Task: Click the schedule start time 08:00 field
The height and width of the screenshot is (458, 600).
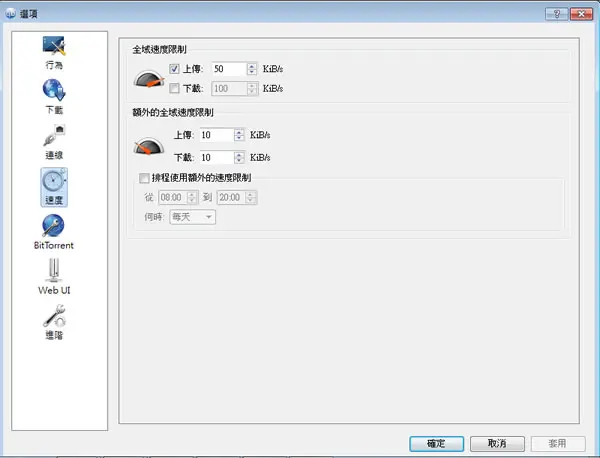Action: [173, 197]
